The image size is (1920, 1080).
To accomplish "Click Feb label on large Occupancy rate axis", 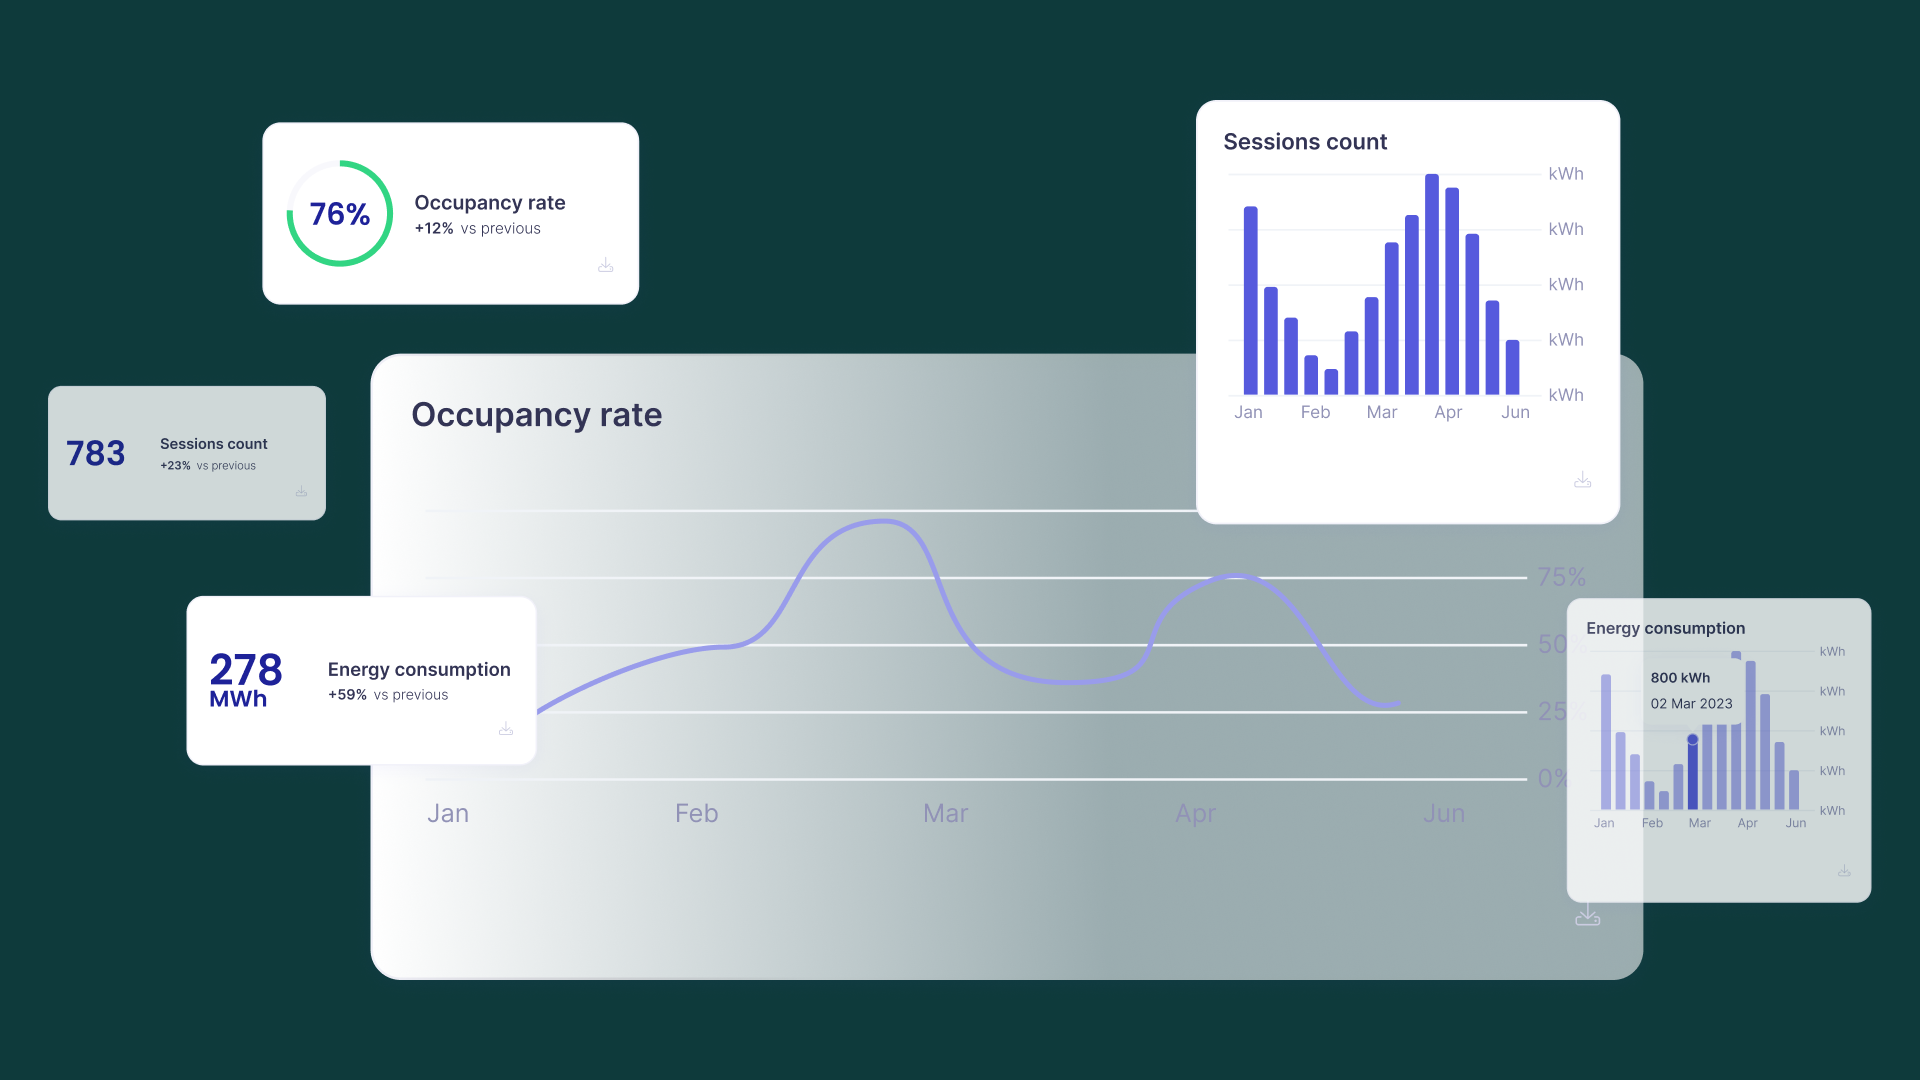I will (x=696, y=813).
